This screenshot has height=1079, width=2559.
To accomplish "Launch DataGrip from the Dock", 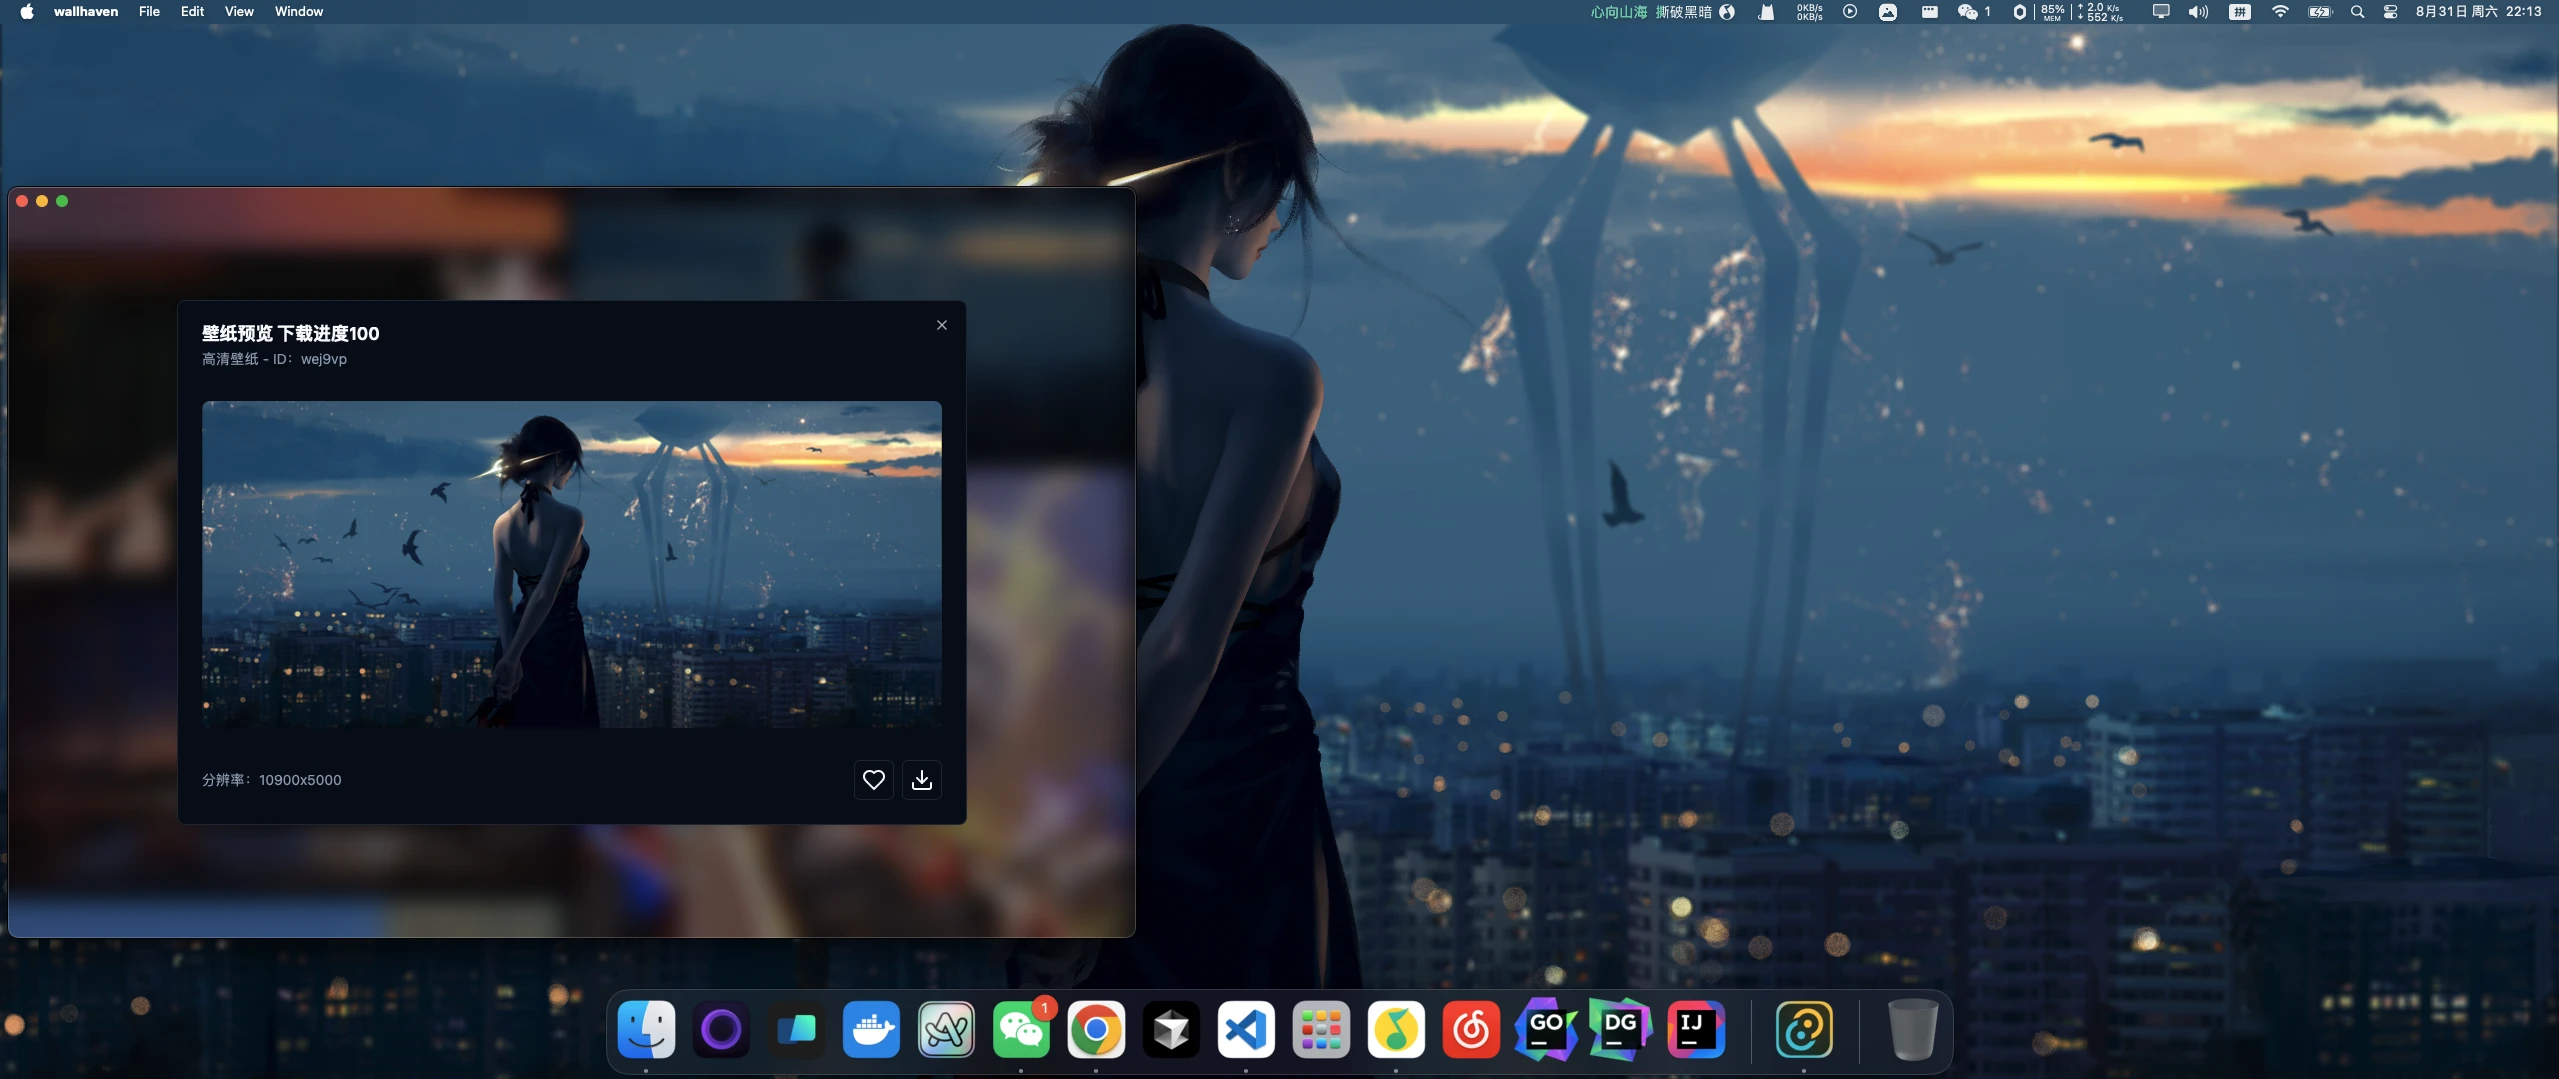I will tap(1621, 1029).
